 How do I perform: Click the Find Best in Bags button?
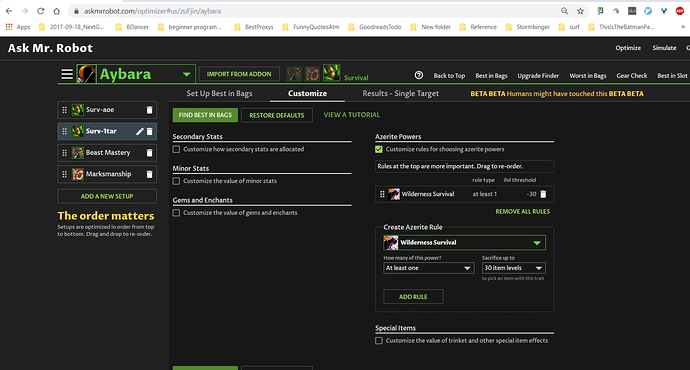pos(205,115)
